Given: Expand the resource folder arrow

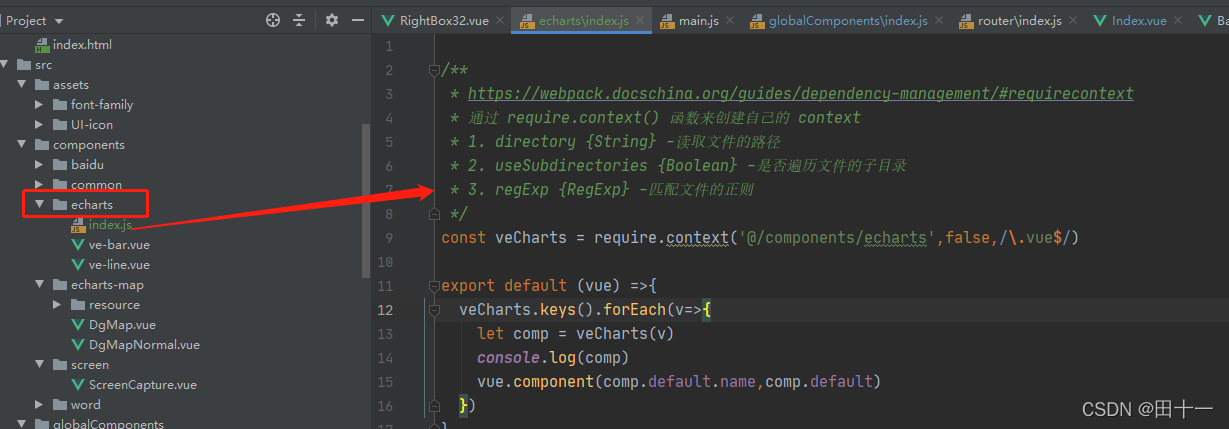Looking at the screenshot, I should click(57, 305).
